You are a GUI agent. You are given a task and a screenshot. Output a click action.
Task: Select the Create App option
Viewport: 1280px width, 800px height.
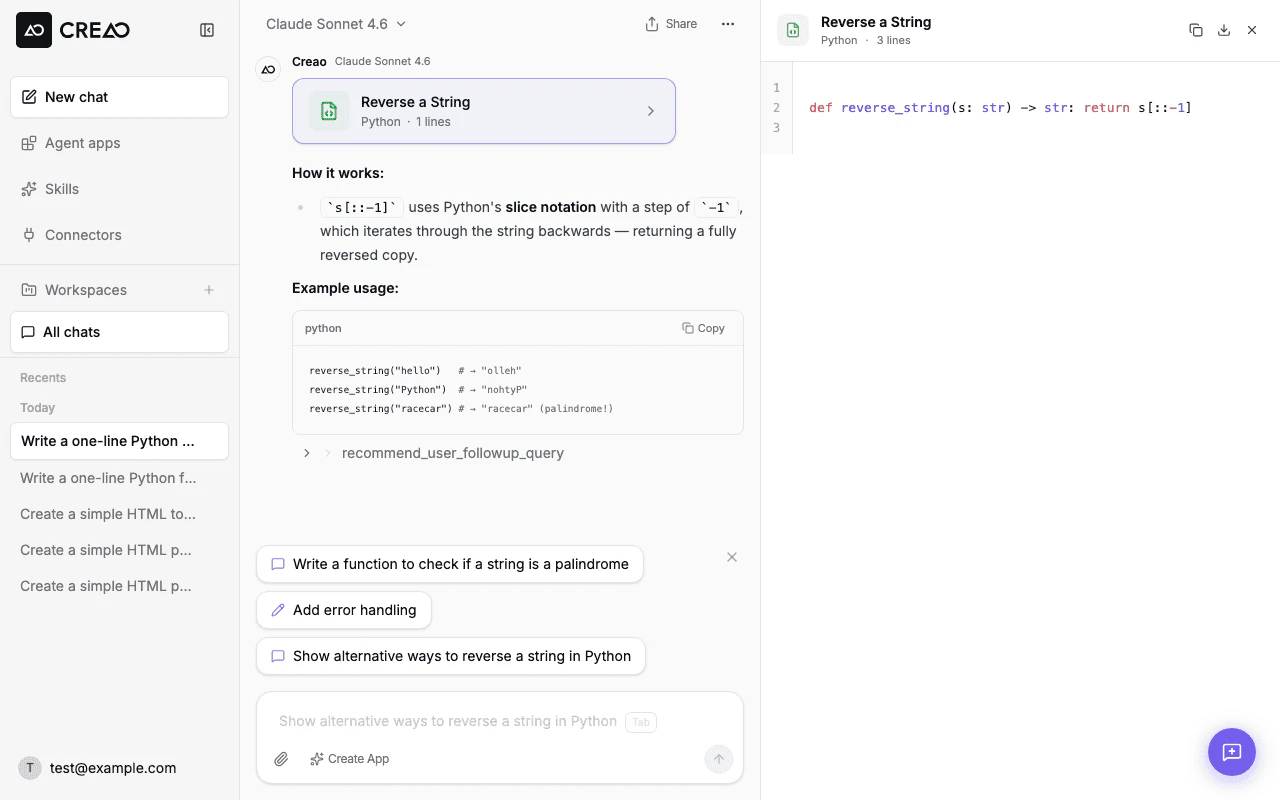point(349,759)
